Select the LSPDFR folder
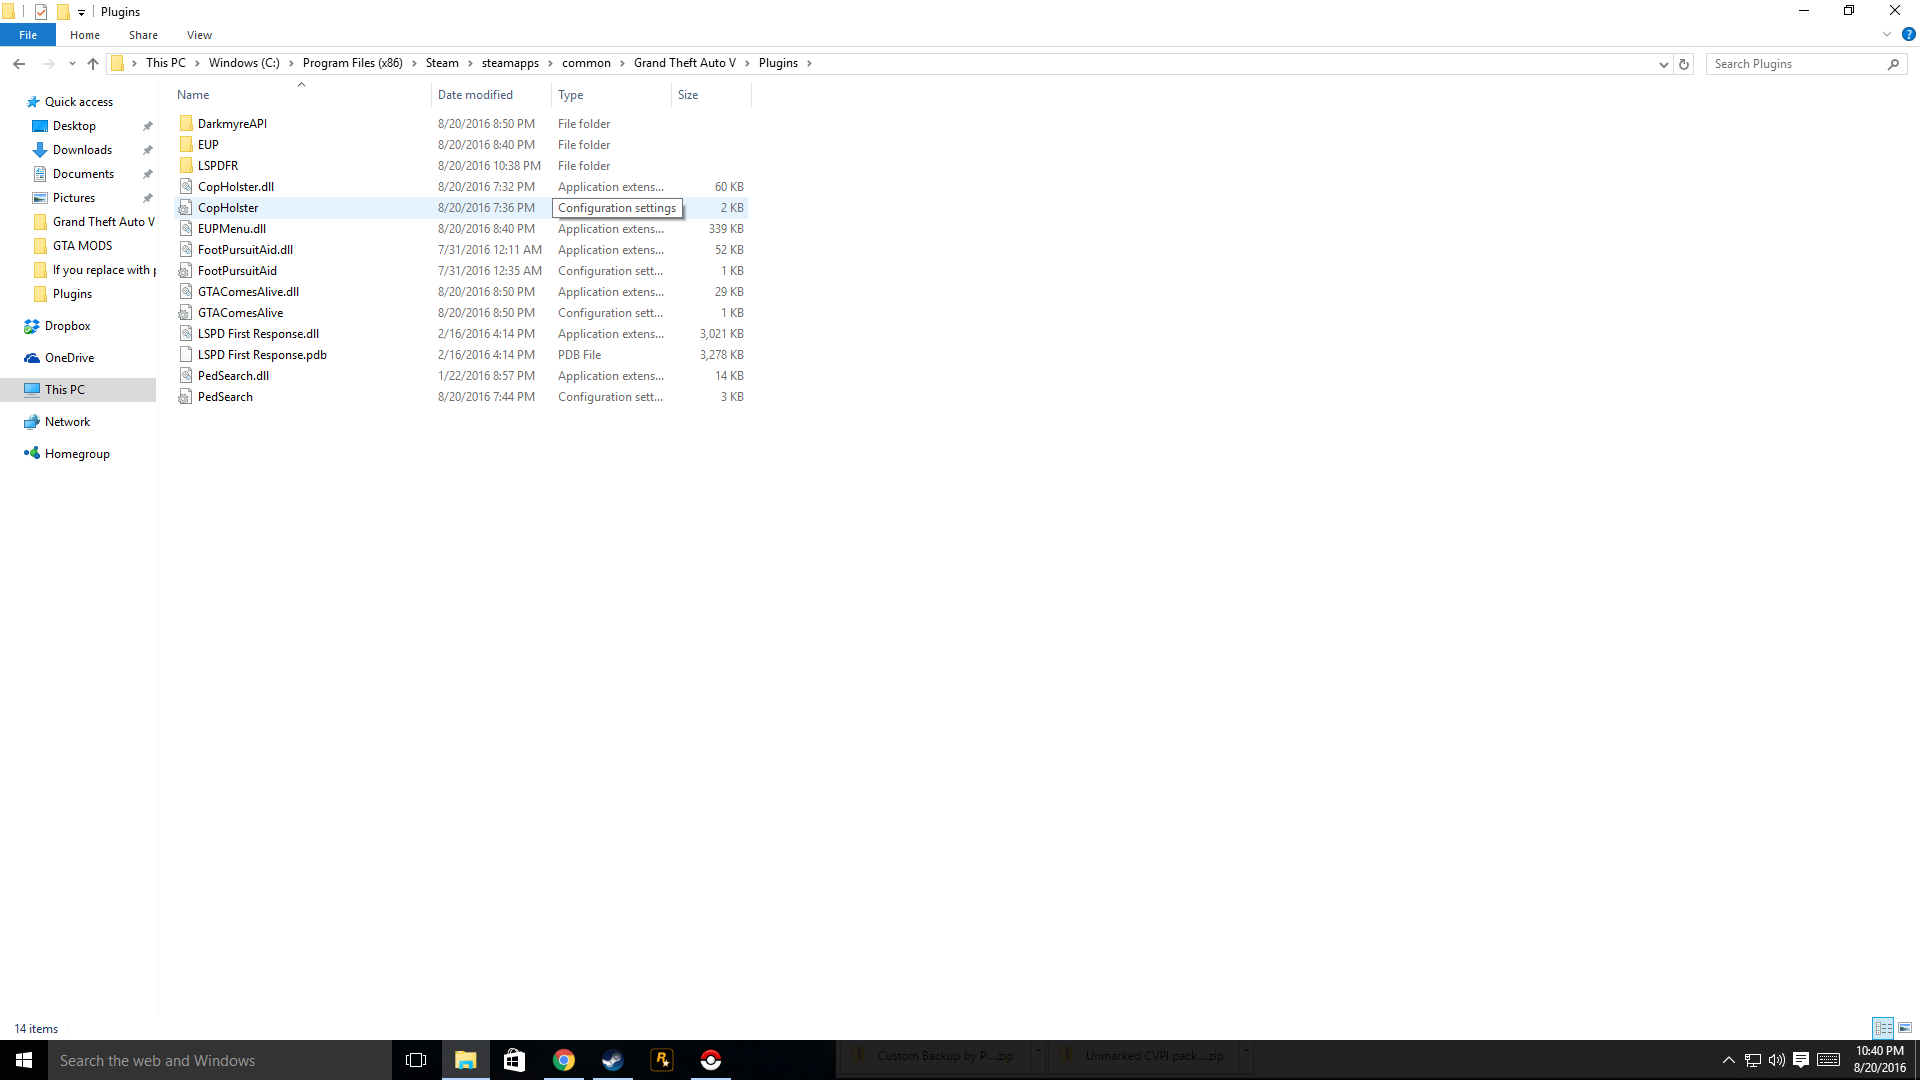The image size is (1920, 1080). [218, 166]
